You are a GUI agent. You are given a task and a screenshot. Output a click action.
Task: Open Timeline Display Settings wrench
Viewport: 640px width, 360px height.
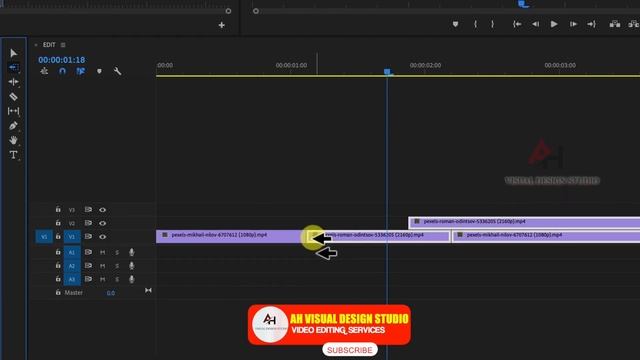pos(118,71)
